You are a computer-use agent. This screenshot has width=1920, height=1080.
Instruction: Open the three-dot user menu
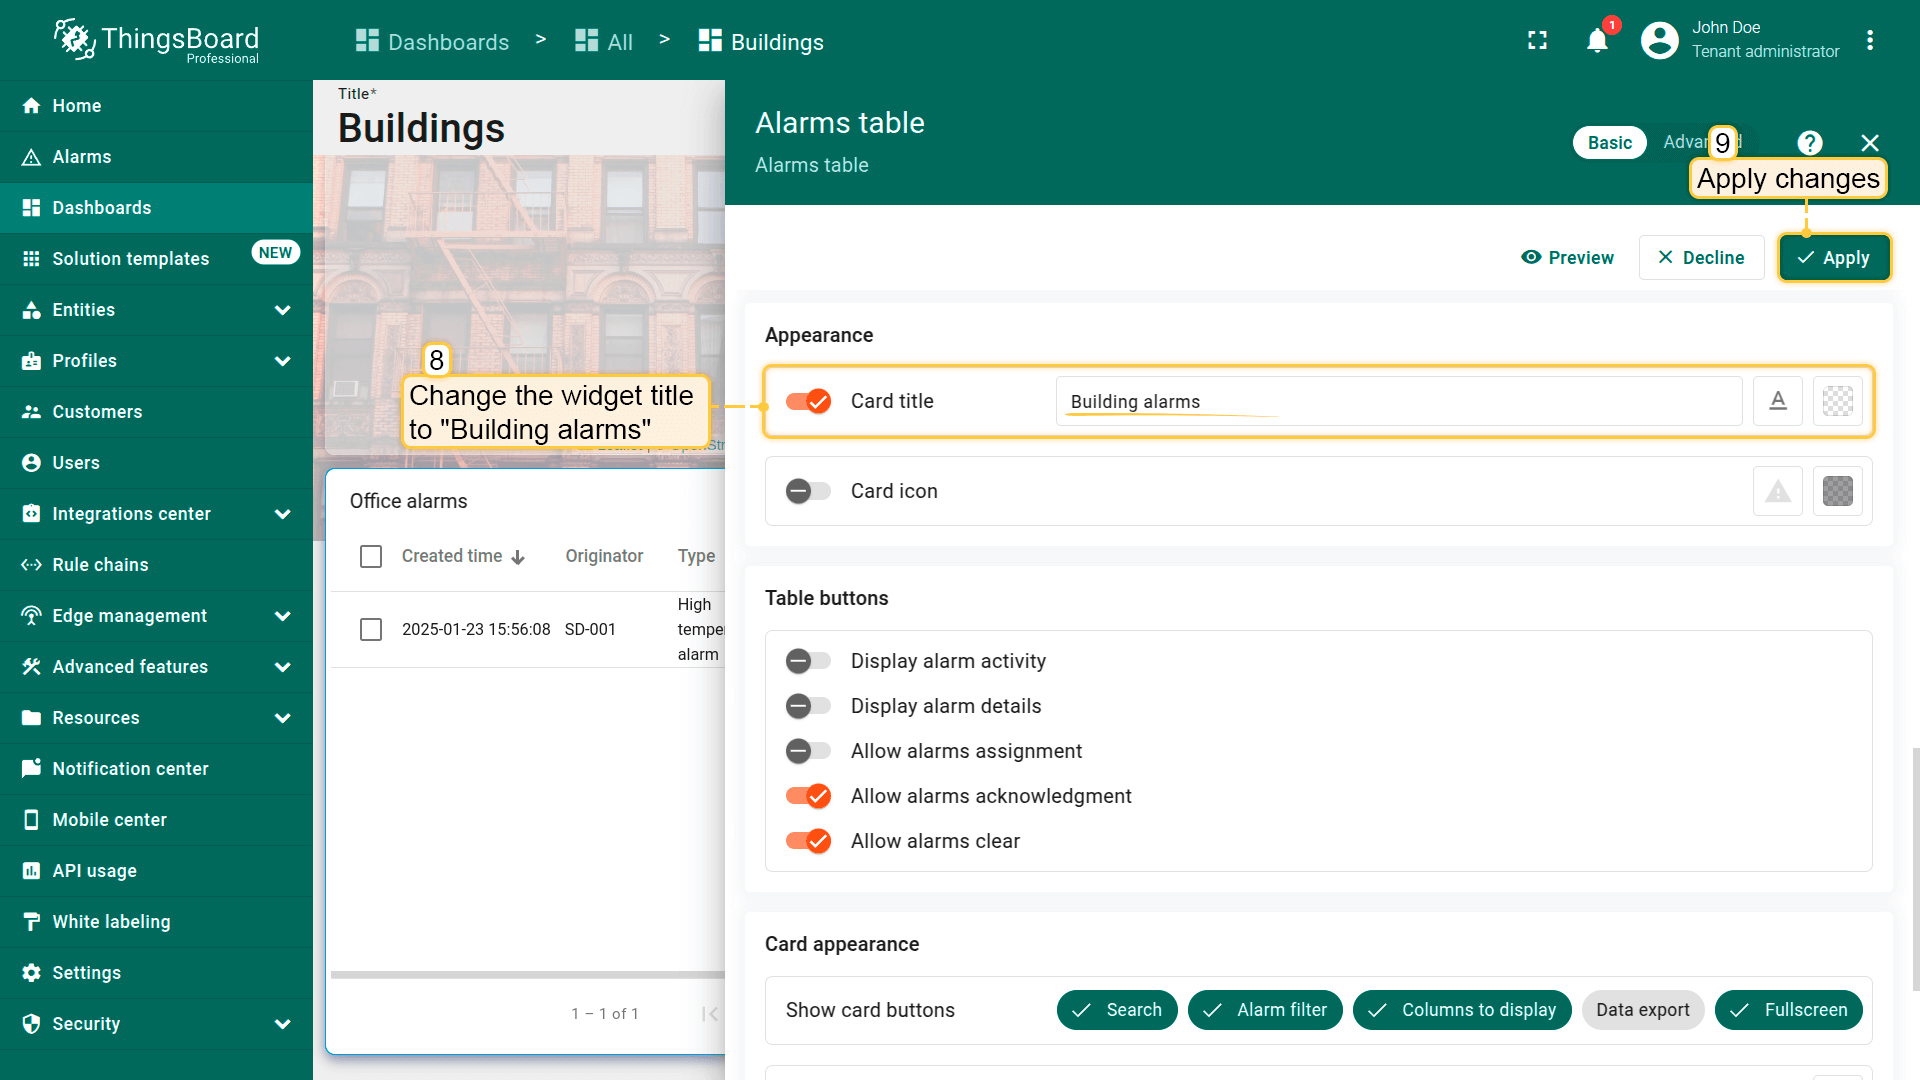pyautogui.click(x=1869, y=41)
